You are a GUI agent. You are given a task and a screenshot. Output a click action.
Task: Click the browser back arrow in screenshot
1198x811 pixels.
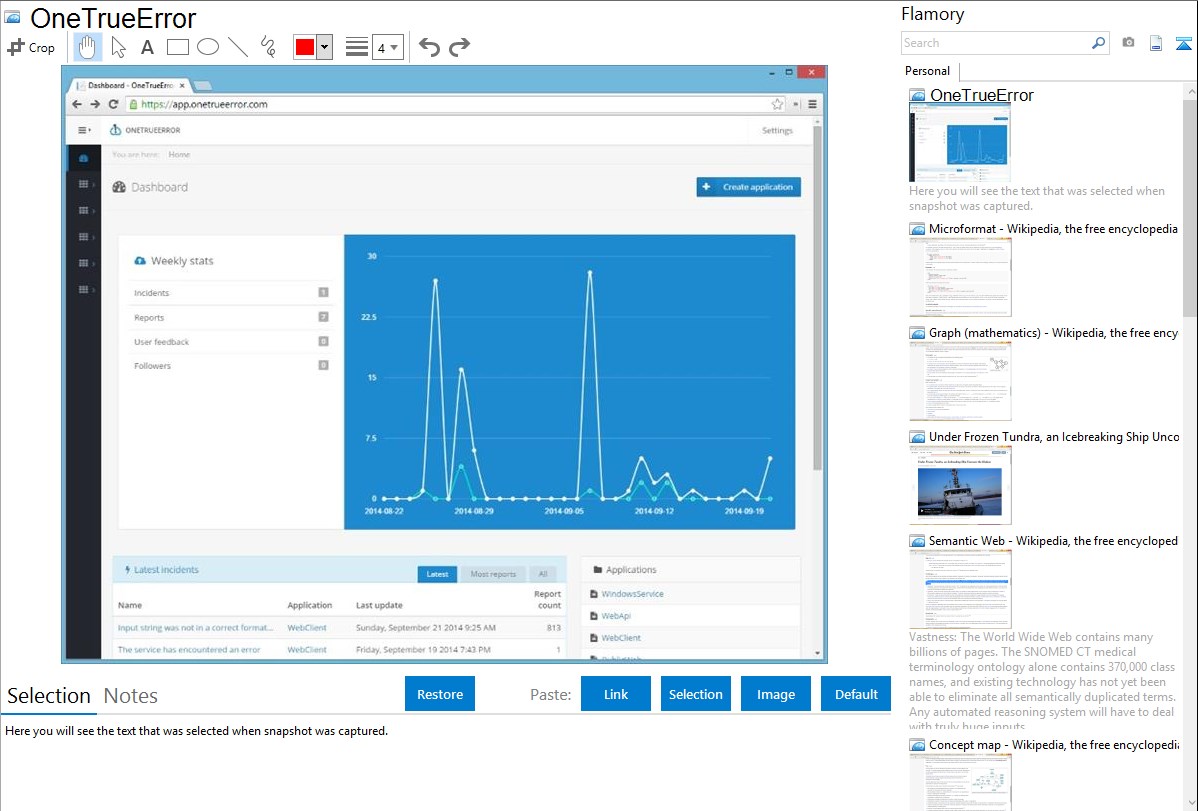click(x=76, y=104)
